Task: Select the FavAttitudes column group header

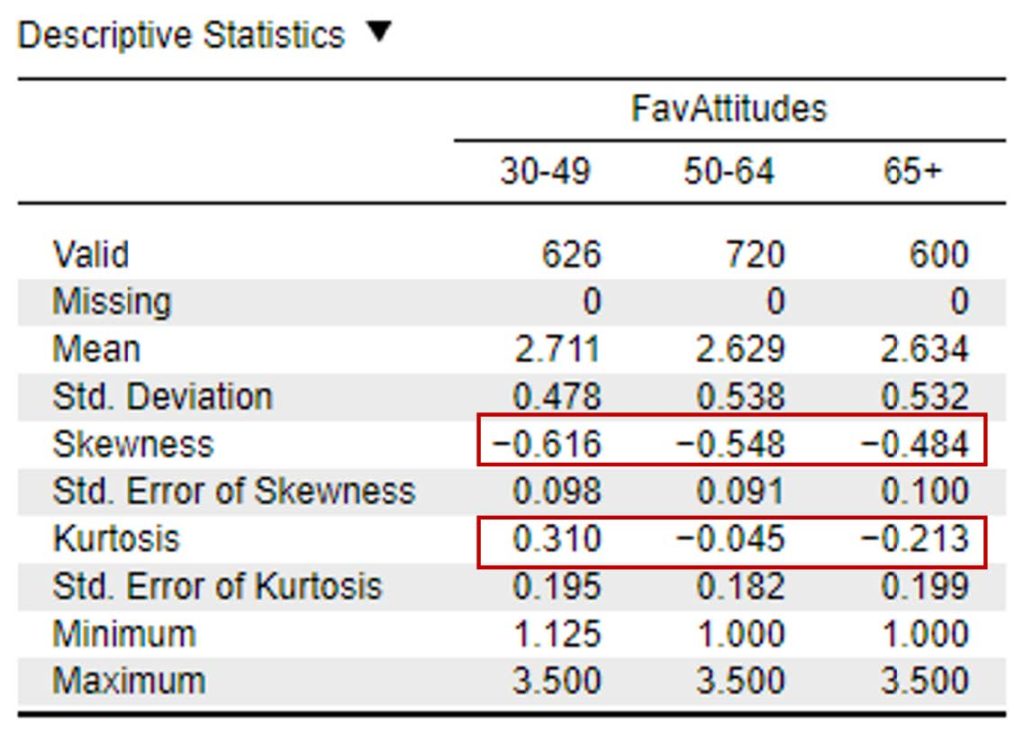Action: coord(729,109)
